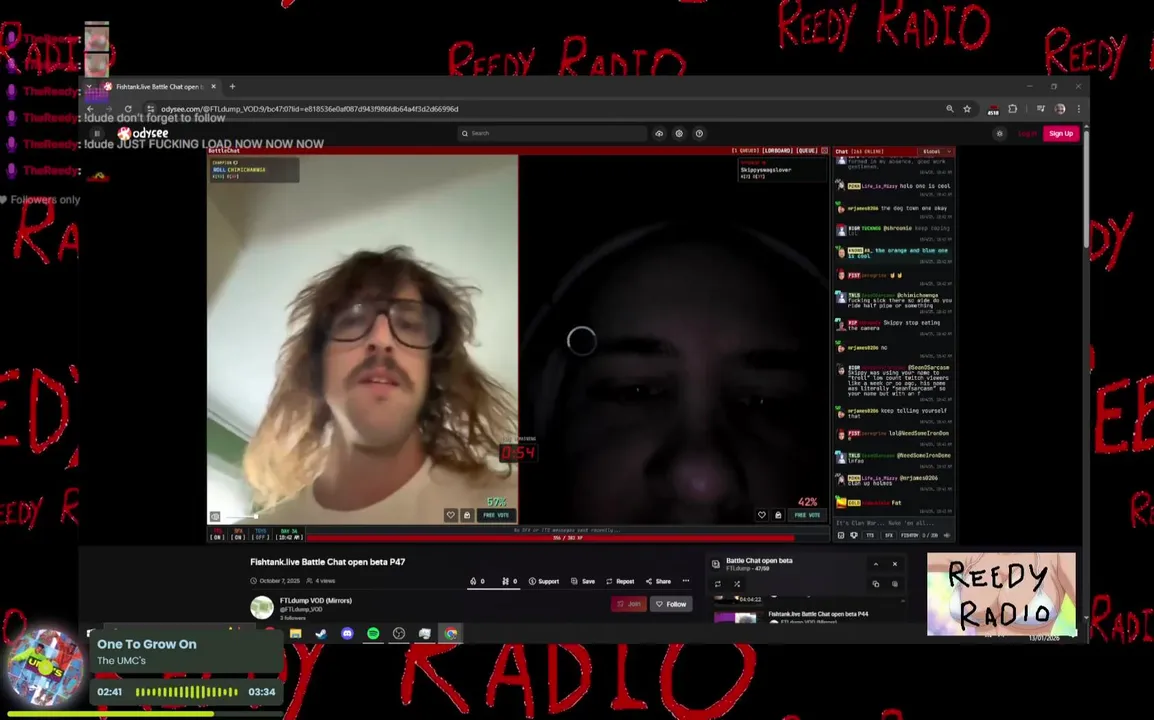The image size is (1154, 720).
Task: Click the browser reload icon
Action: click(x=128, y=109)
